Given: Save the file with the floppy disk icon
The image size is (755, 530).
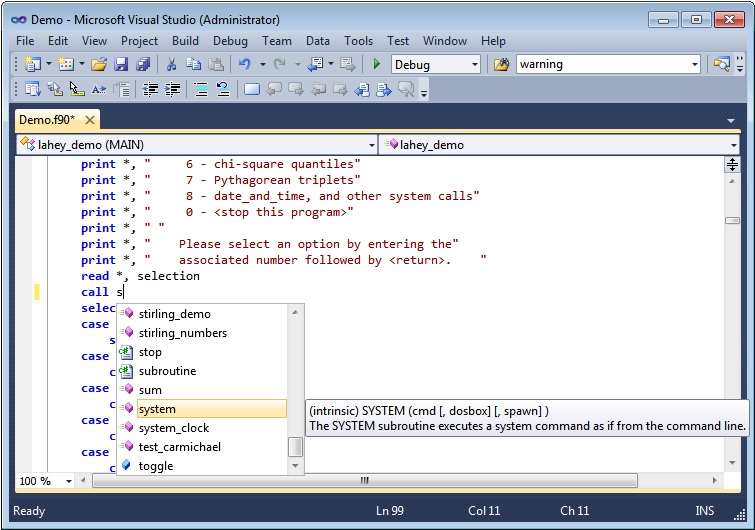Looking at the screenshot, I should point(120,64).
